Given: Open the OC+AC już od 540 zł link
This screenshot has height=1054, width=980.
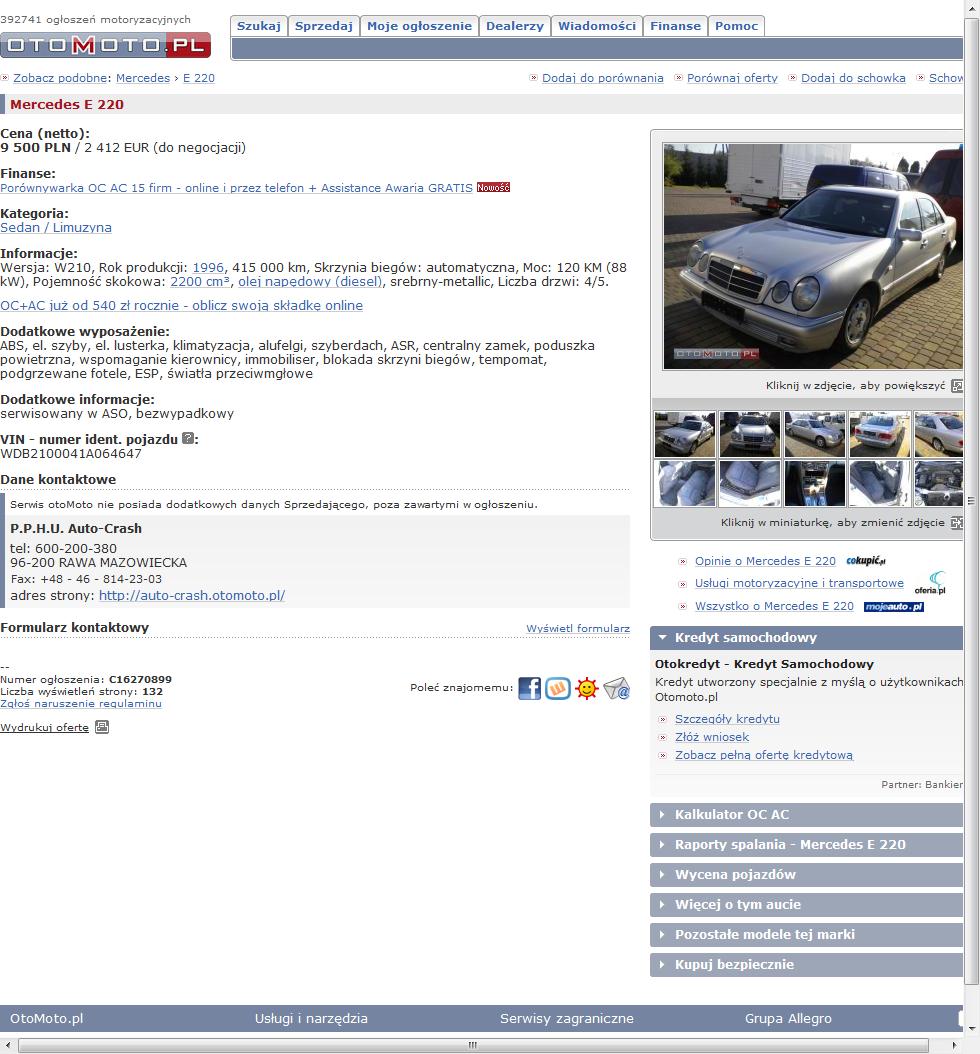Looking at the screenshot, I should [181, 305].
